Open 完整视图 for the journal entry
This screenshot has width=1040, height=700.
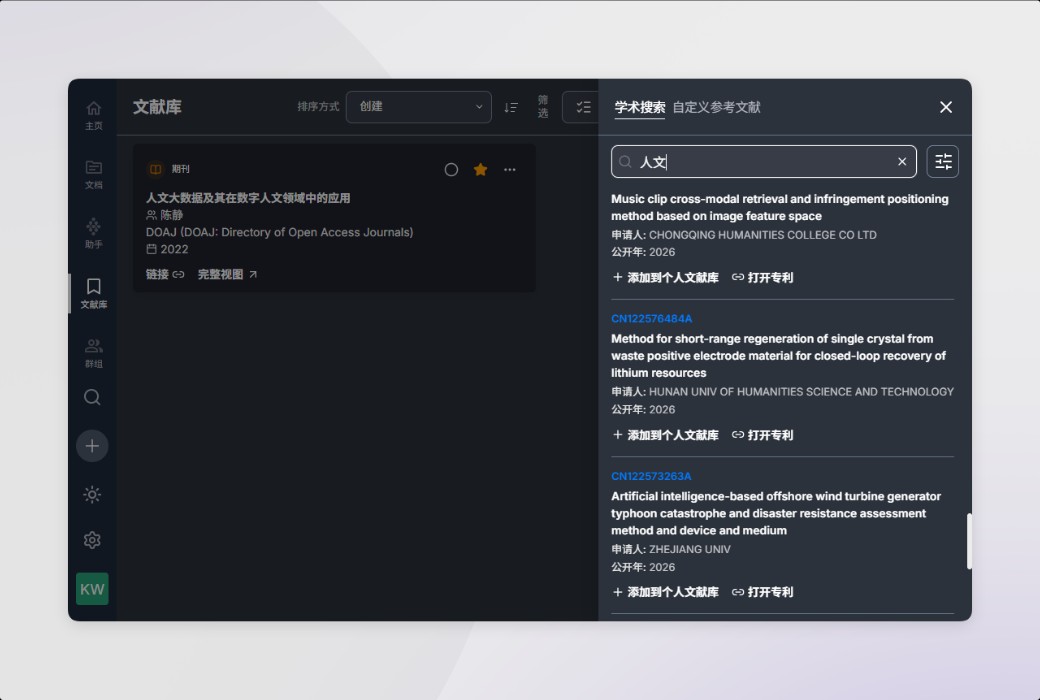[228, 275]
